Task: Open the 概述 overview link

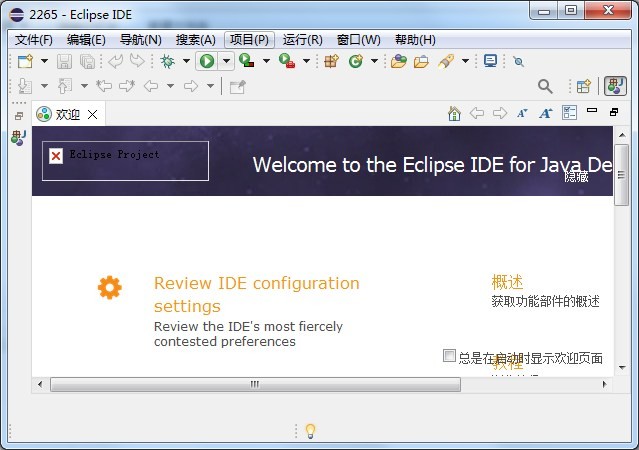Action: (x=507, y=282)
